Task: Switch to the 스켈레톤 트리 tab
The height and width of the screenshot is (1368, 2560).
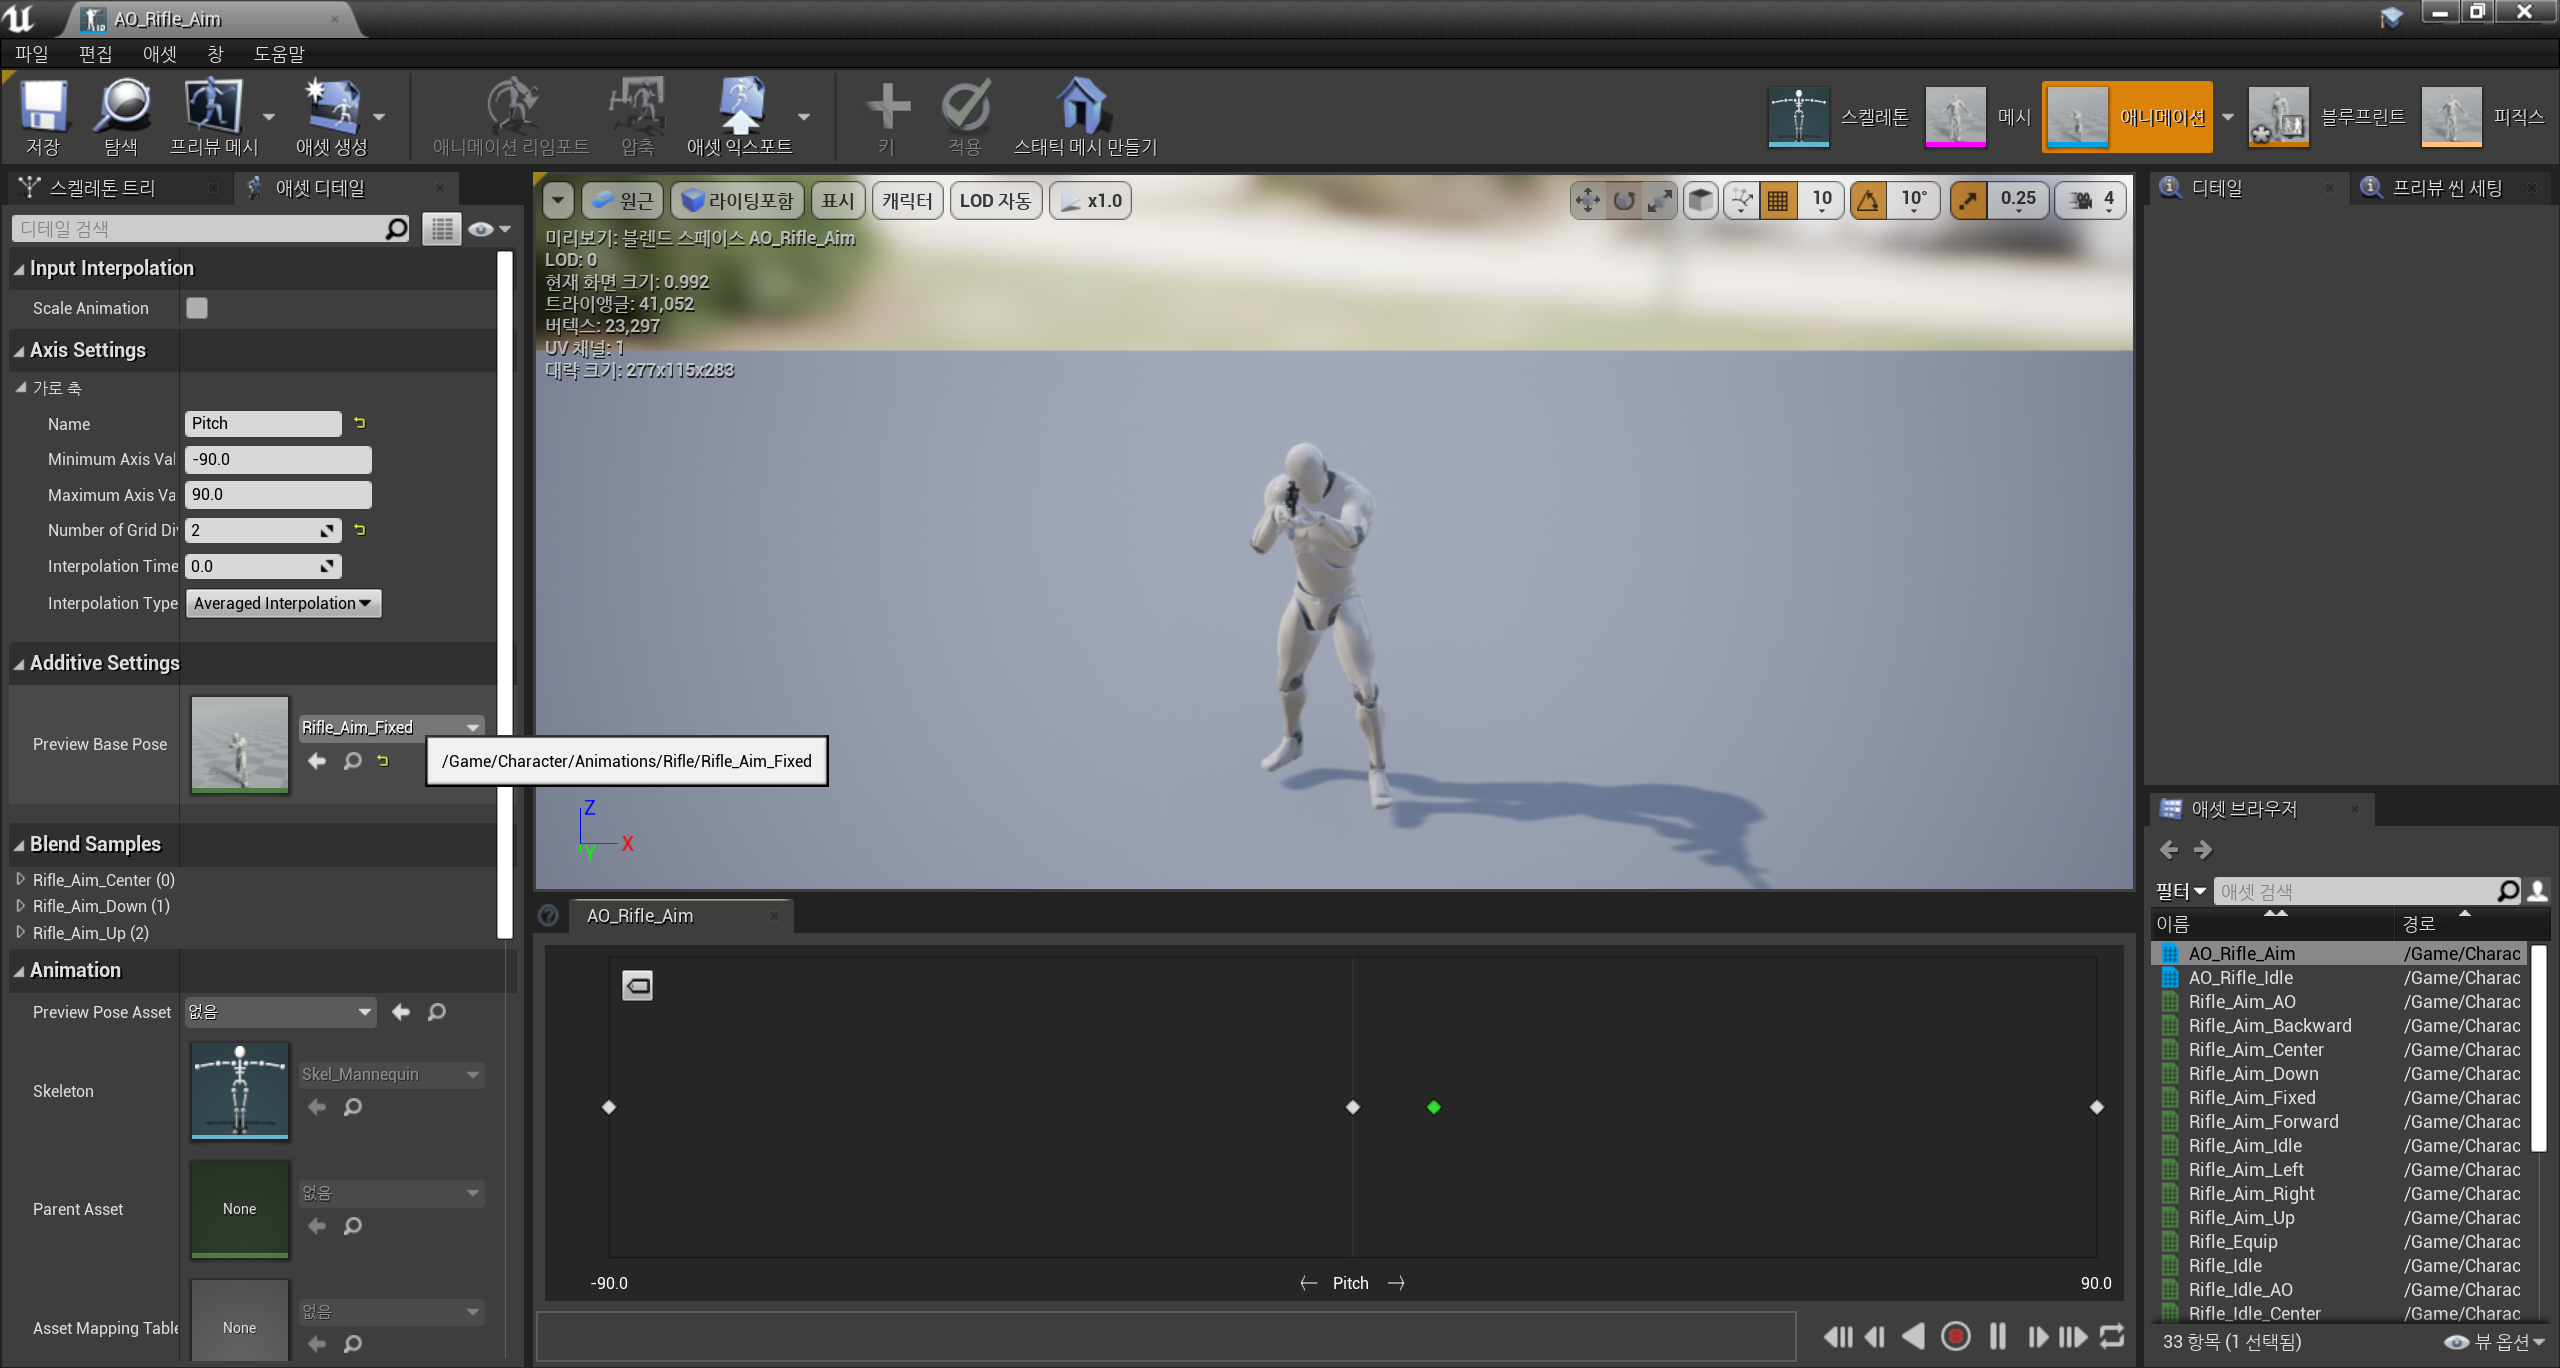Action: [102, 188]
